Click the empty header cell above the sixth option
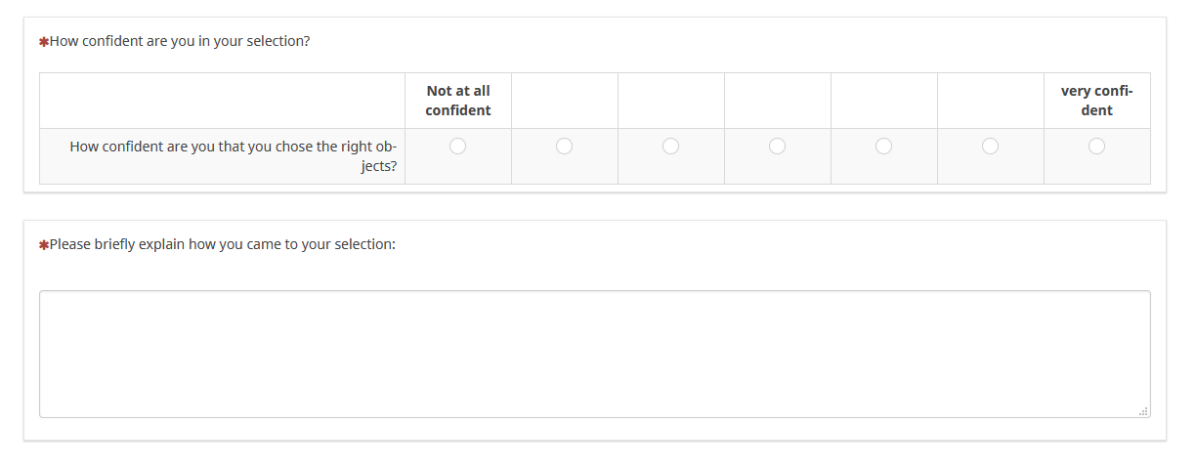 (x=990, y=100)
